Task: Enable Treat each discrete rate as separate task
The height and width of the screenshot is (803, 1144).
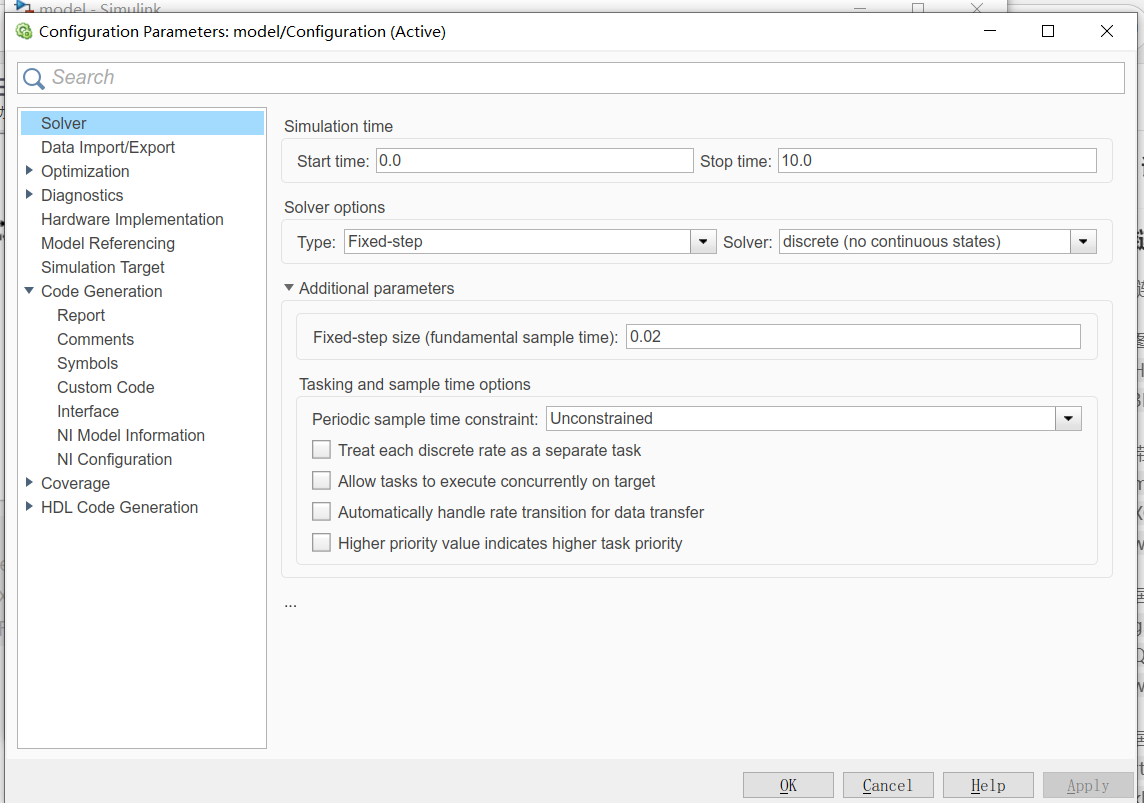Action: click(321, 449)
